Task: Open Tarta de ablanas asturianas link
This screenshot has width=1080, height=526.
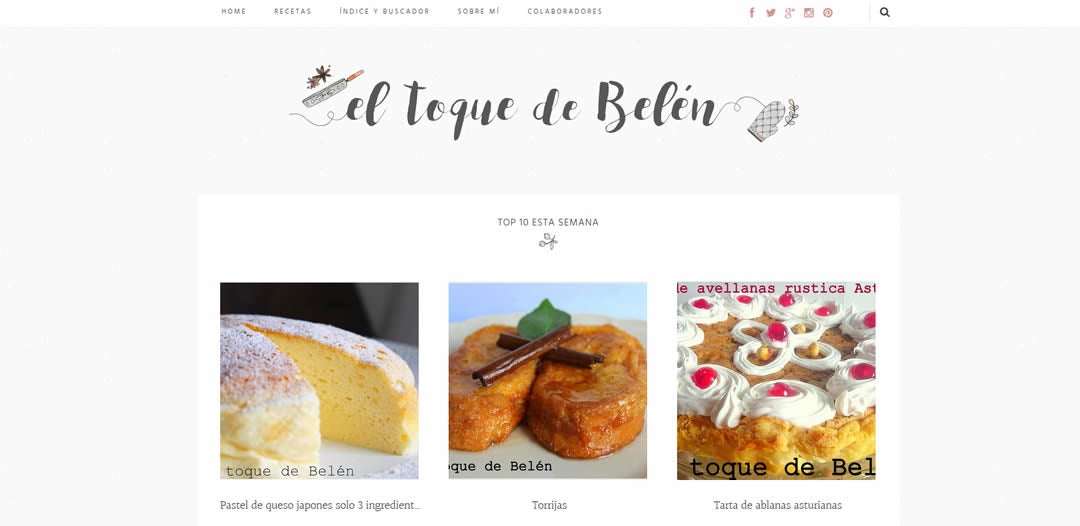Action: 777,505
